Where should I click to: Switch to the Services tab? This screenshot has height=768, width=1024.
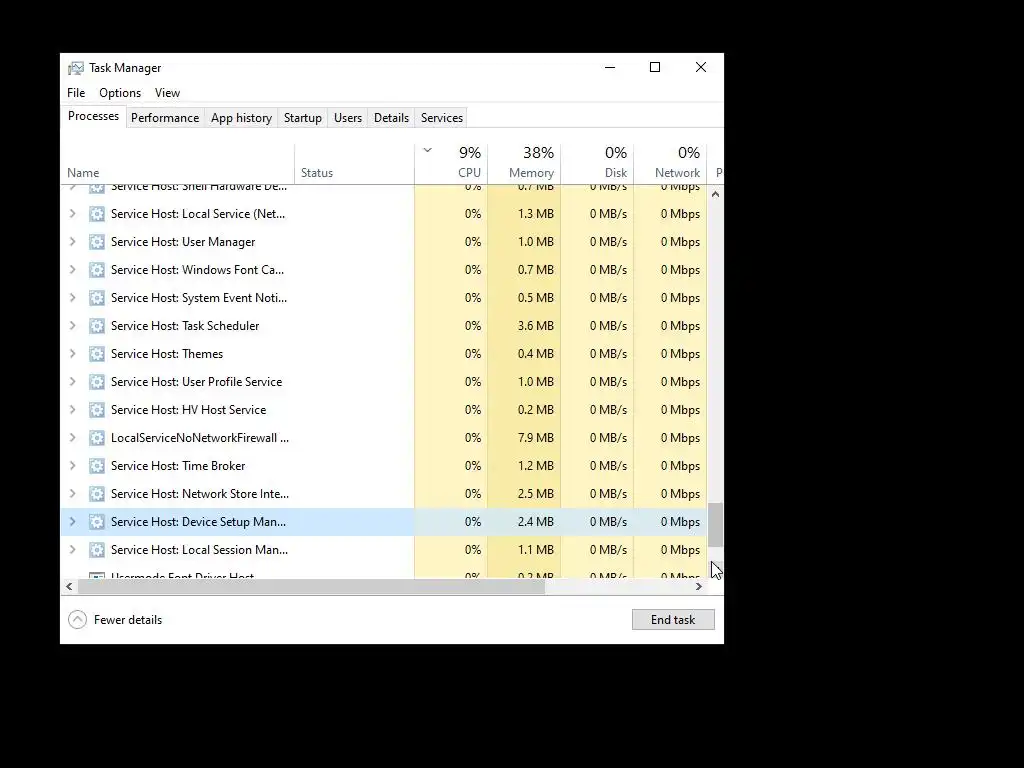pyautogui.click(x=441, y=118)
